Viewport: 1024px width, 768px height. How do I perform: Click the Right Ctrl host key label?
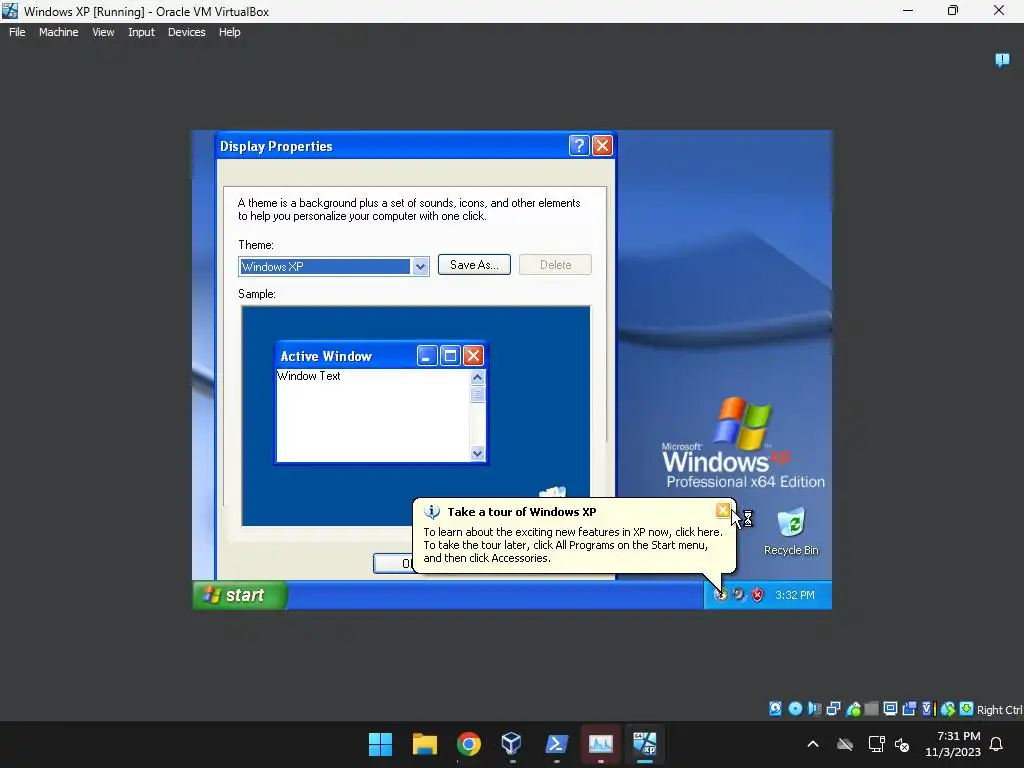click(999, 710)
